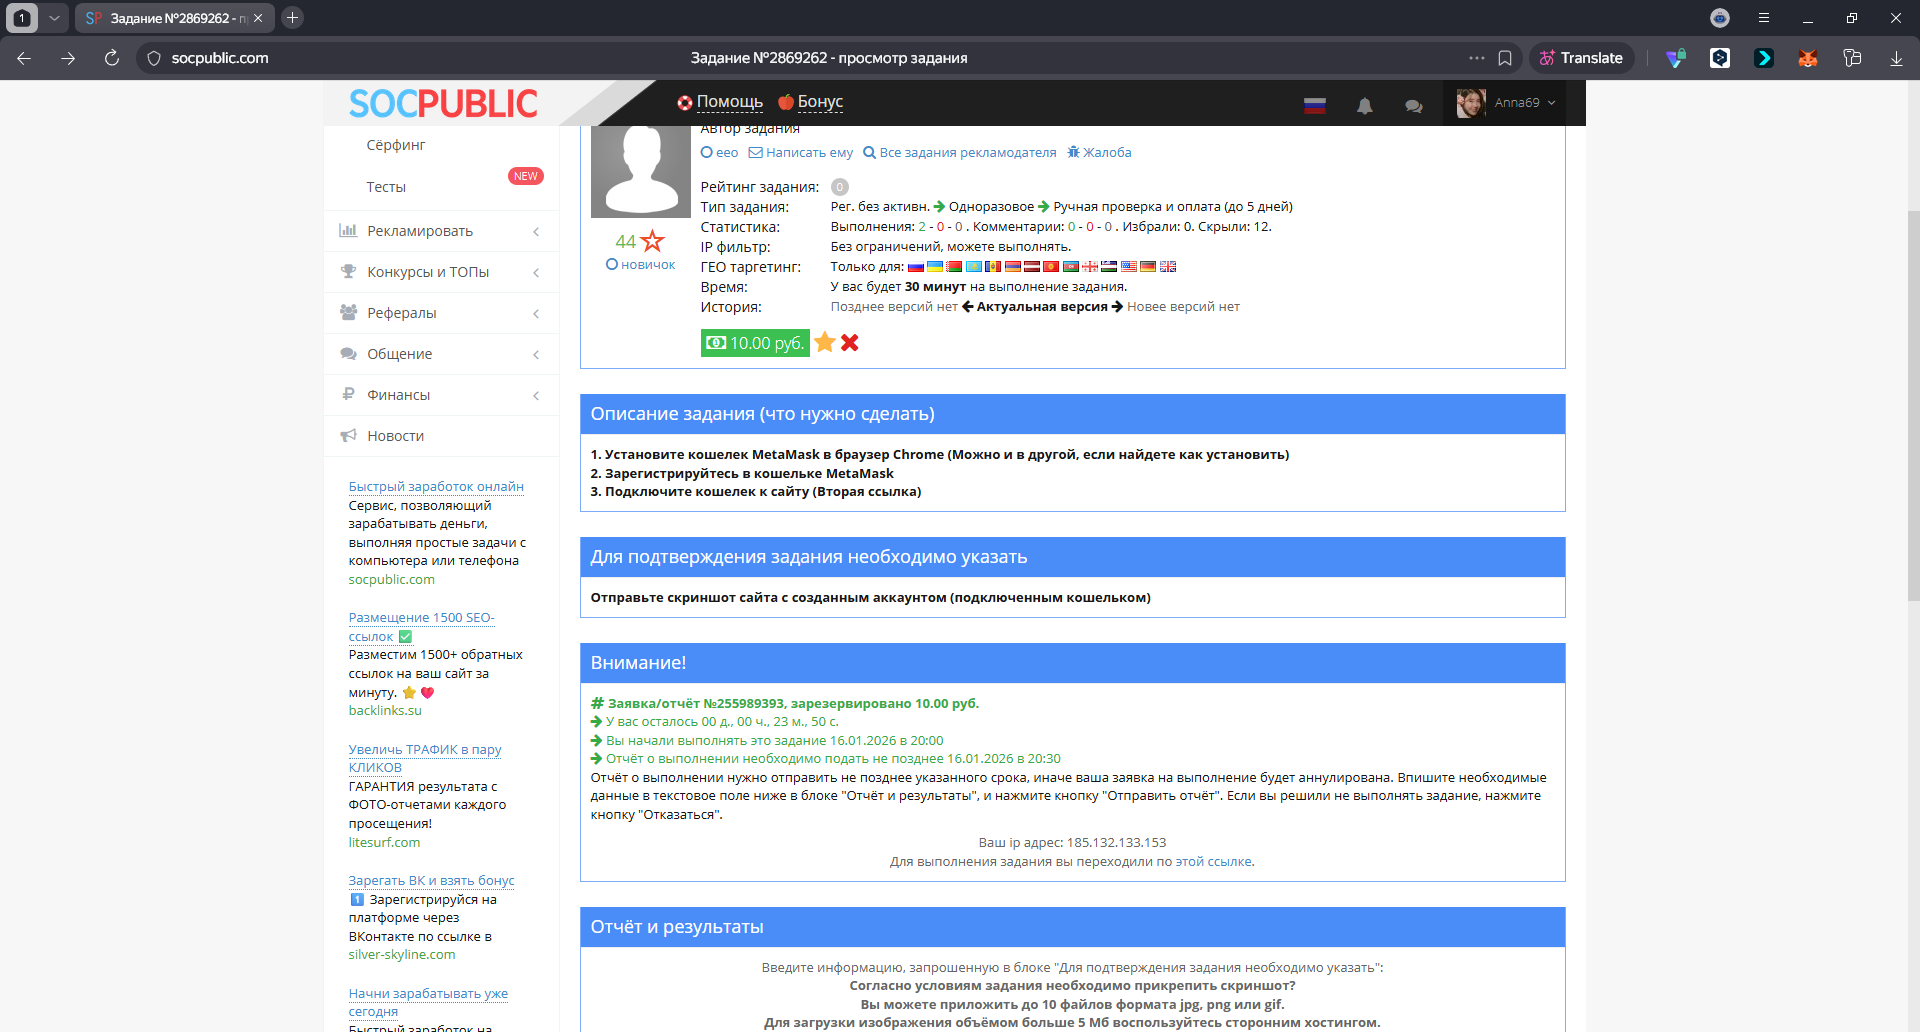Expand the Рефералы sidebar section
The height and width of the screenshot is (1032, 1920).
tap(441, 313)
